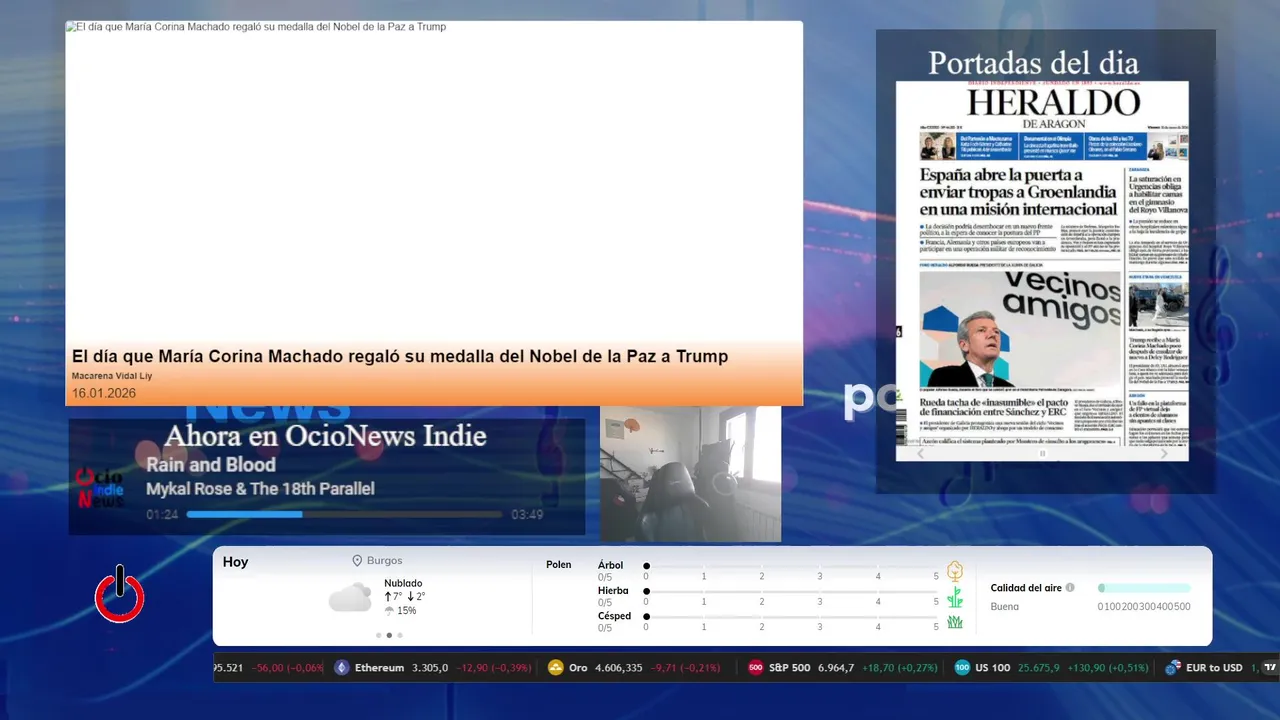The height and width of the screenshot is (720, 1280).
Task: Click the Árbol tree pollen icon
Action: (x=955, y=571)
